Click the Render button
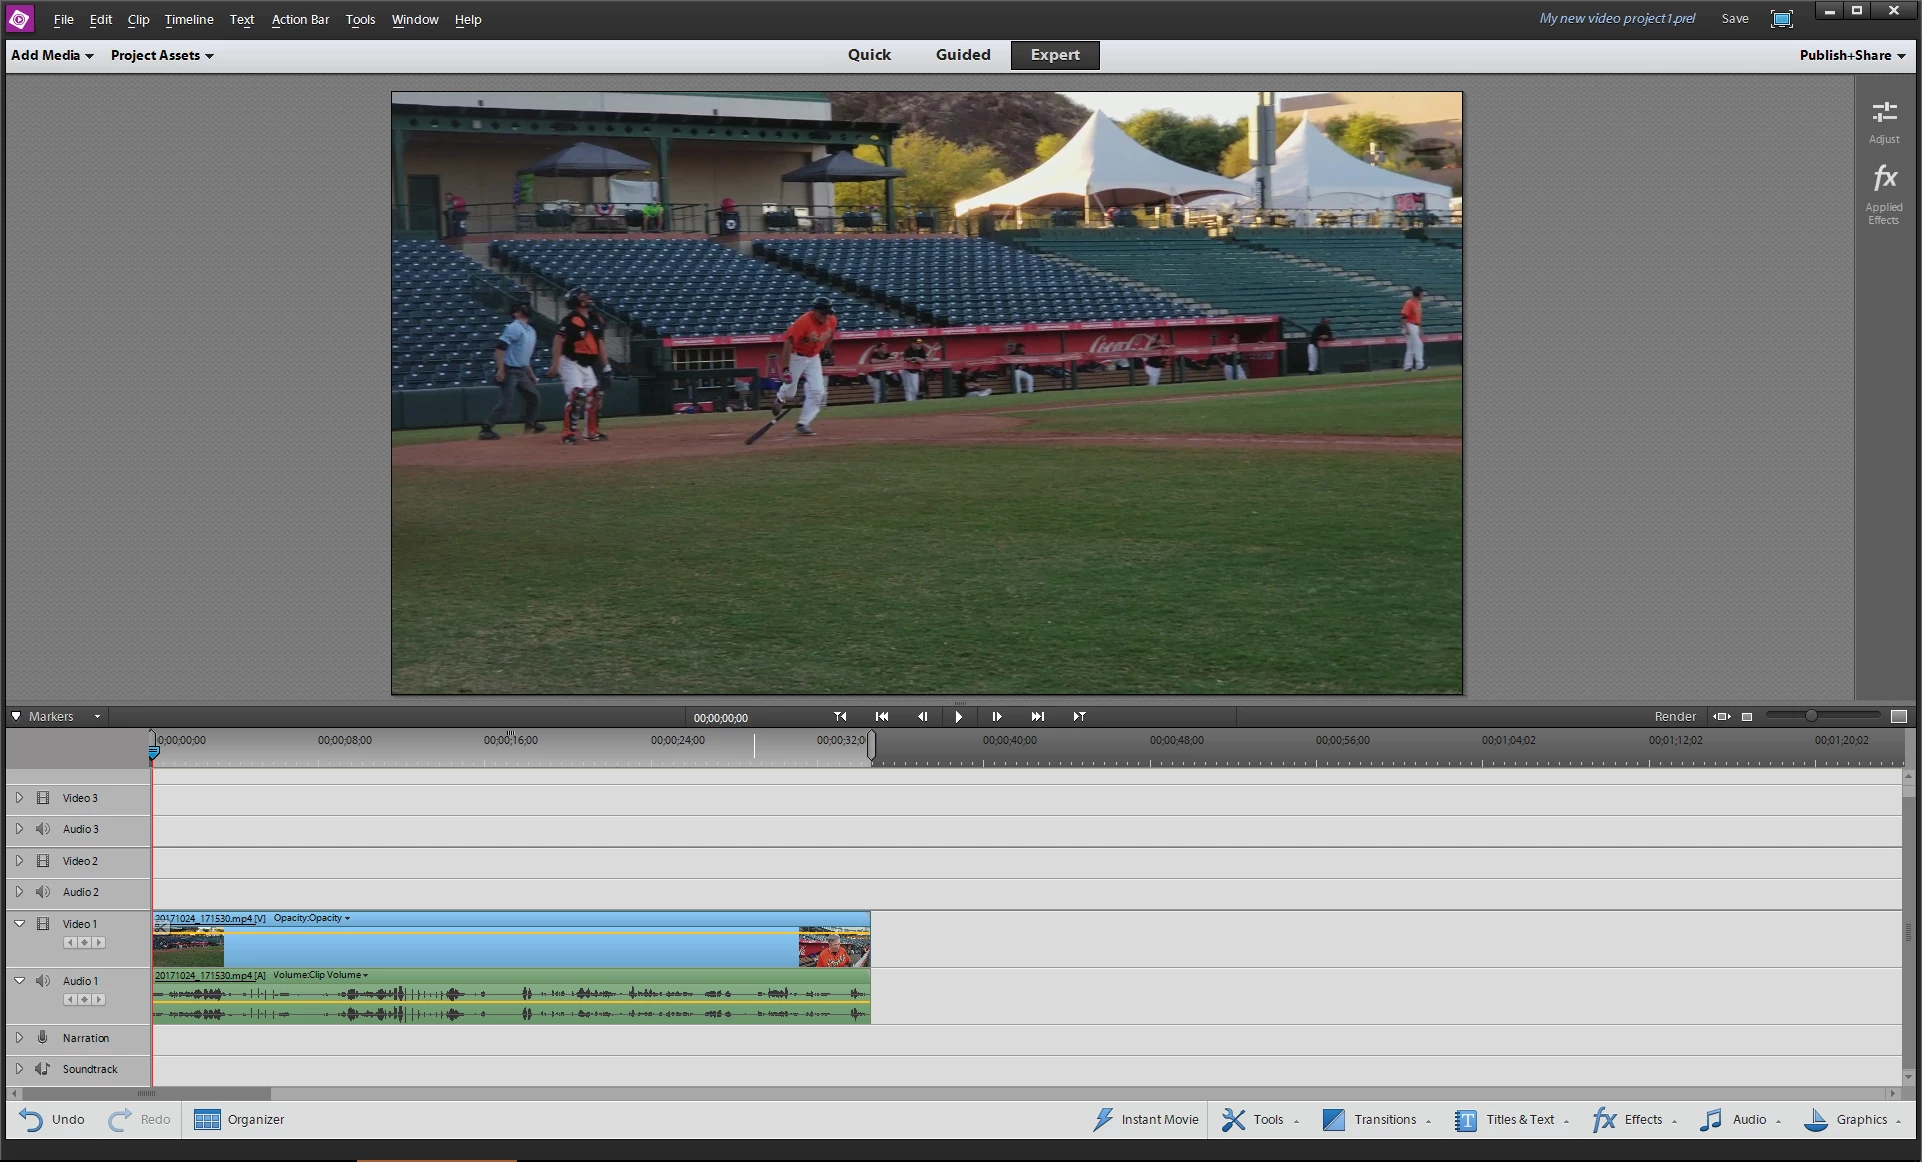1922x1162 pixels. (x=1674, y=717)
